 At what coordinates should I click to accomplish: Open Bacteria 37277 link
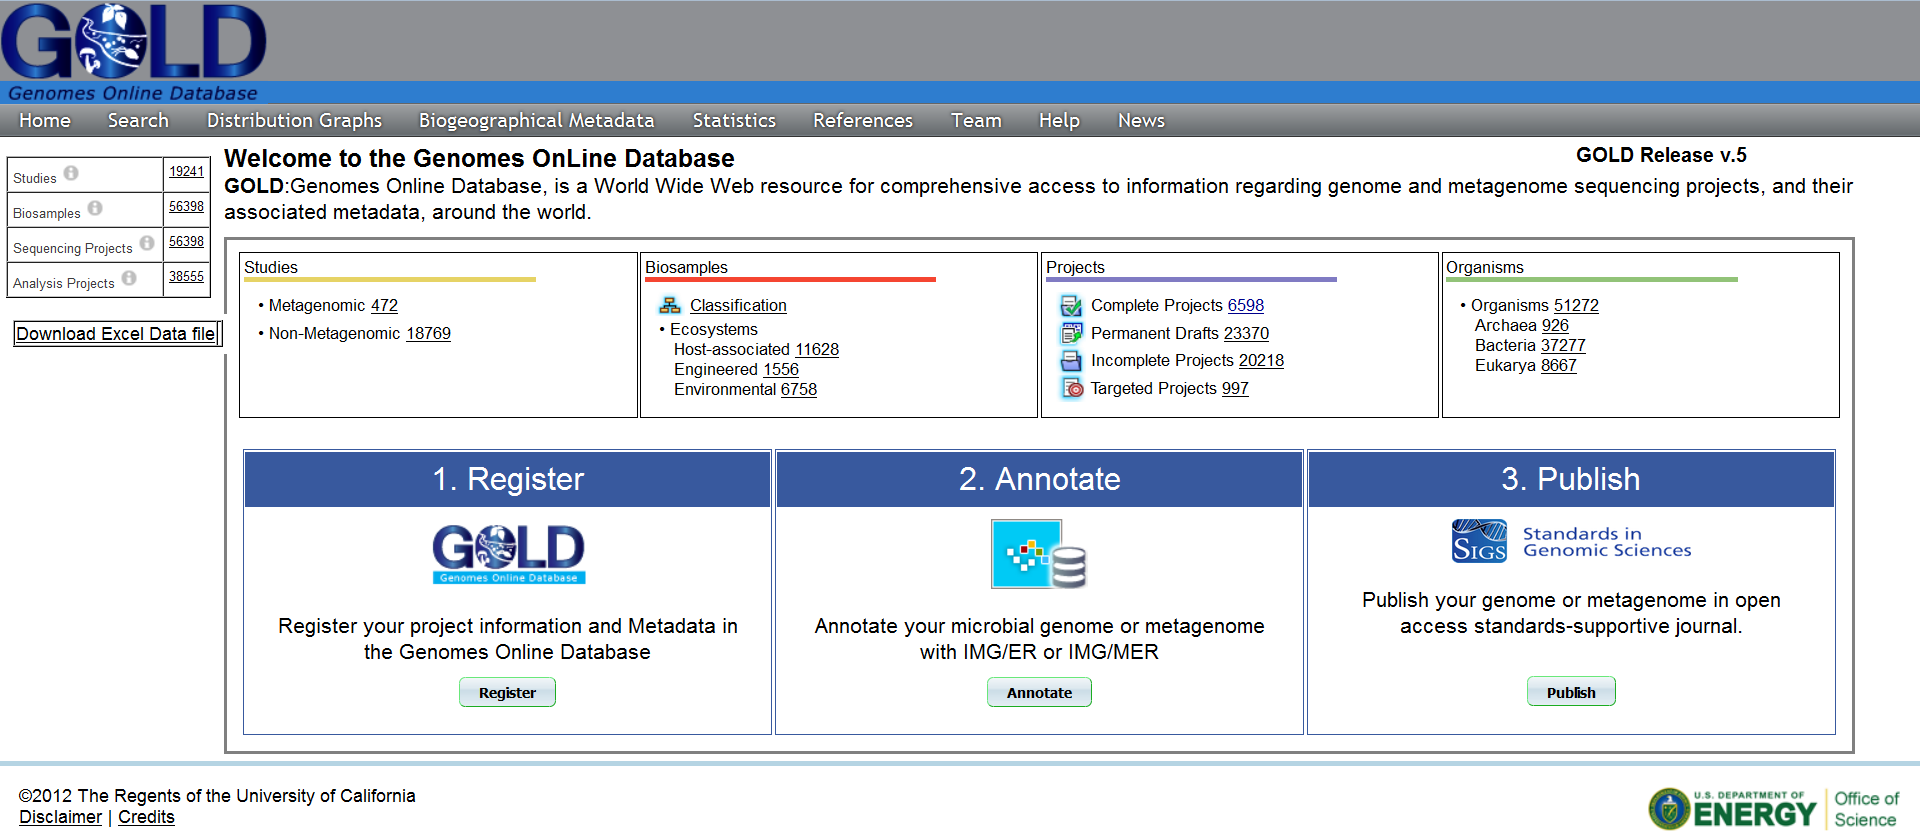(x=1563, y=345)
